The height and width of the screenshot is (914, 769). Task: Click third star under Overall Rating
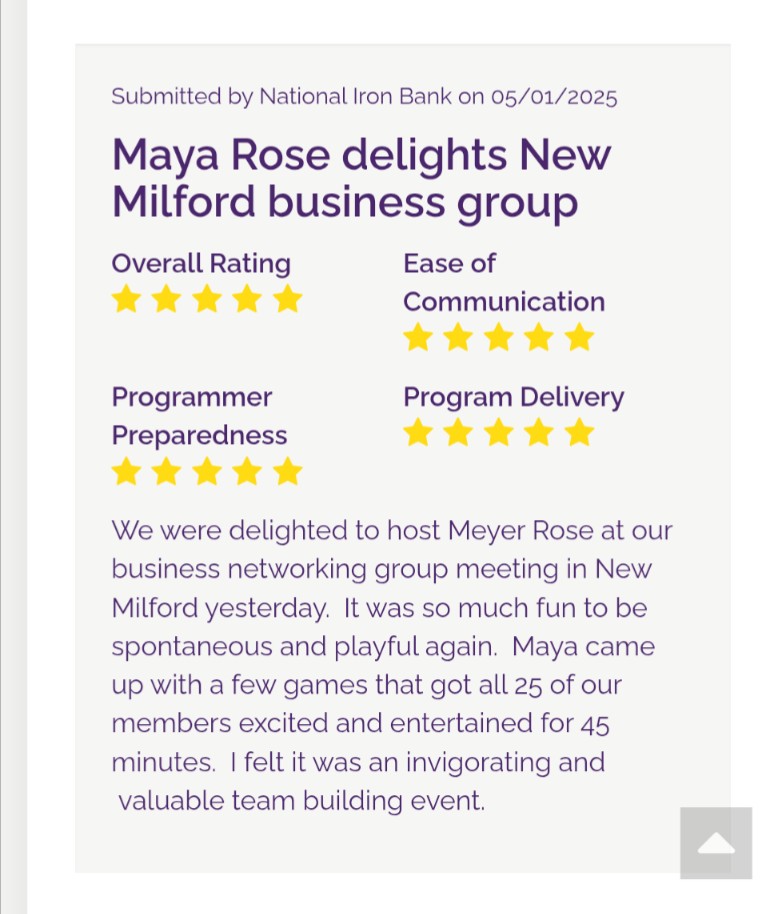click(207, 299)
